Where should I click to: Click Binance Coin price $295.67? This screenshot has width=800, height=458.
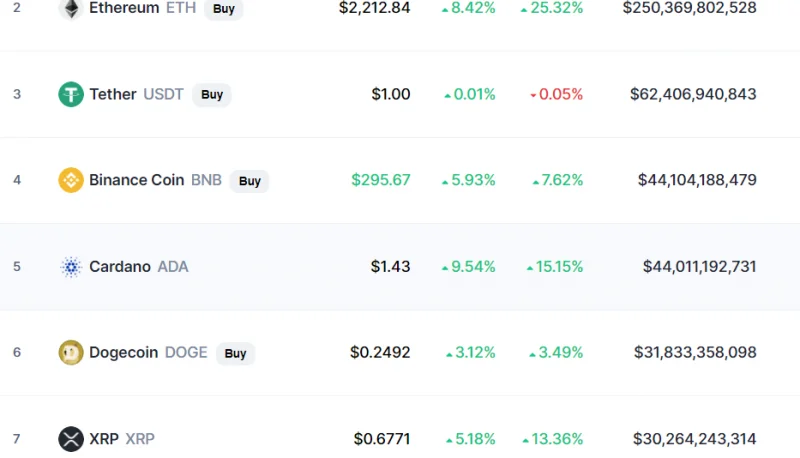pyautogui.click(x=381, y=180)
